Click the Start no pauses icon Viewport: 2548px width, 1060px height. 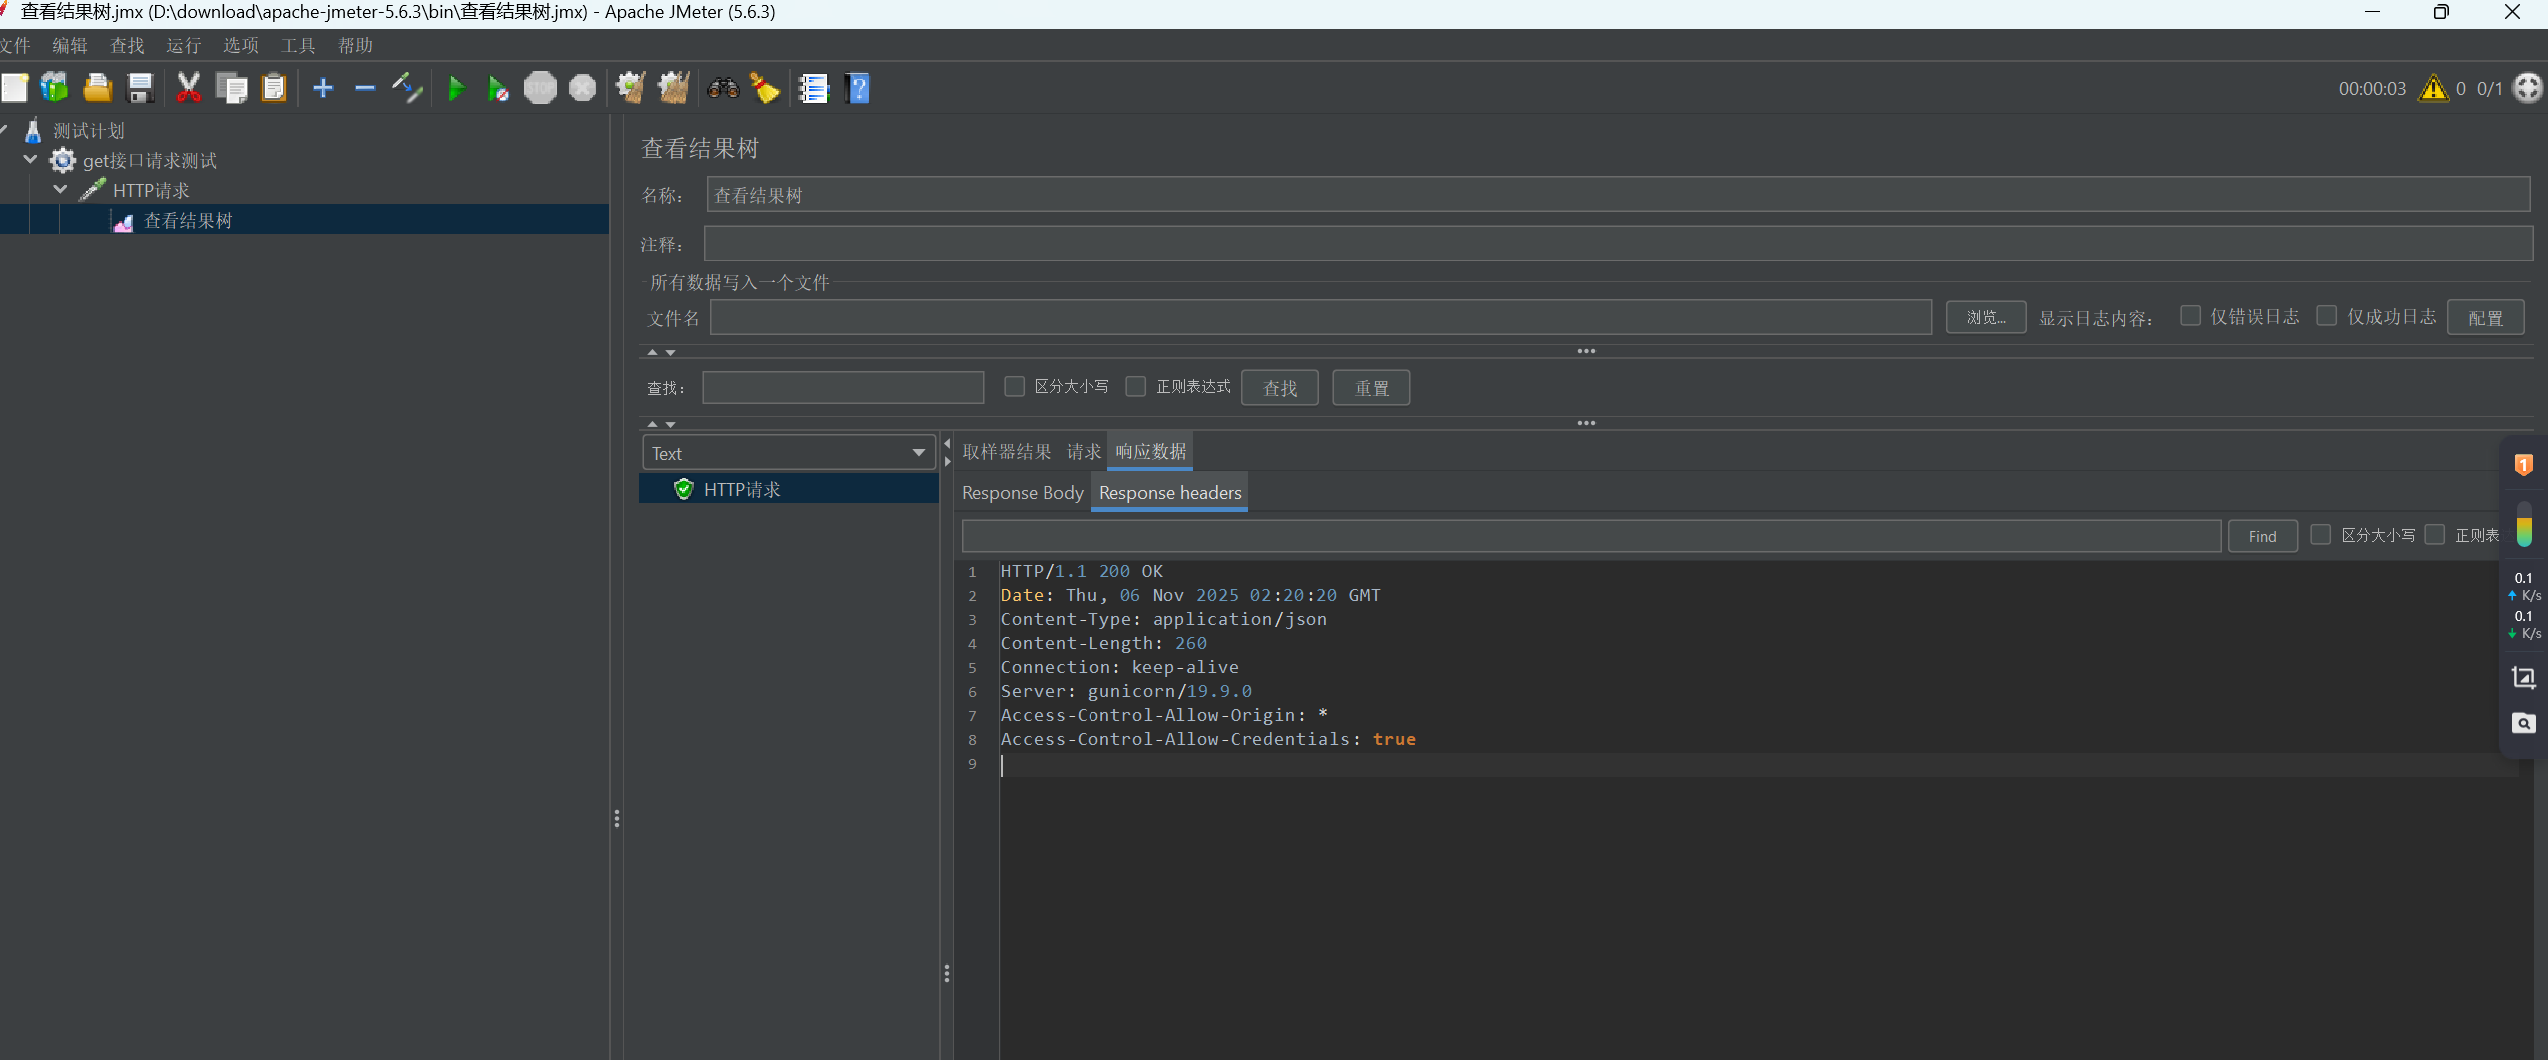[497, 88]
